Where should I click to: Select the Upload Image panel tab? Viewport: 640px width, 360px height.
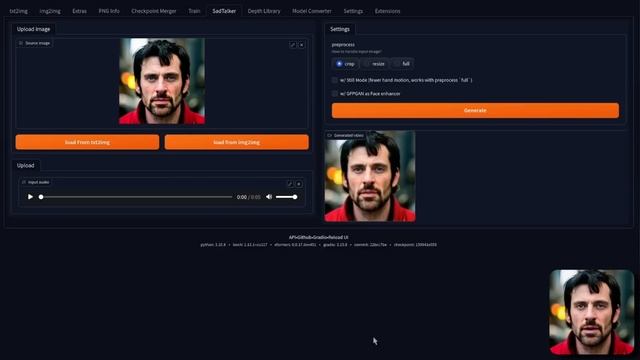coord(33,29)
